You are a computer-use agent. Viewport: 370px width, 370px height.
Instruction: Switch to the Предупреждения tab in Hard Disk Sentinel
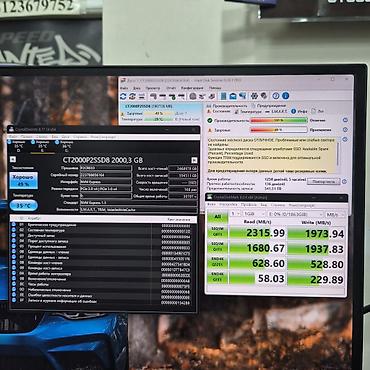click(x=269, y=106)
